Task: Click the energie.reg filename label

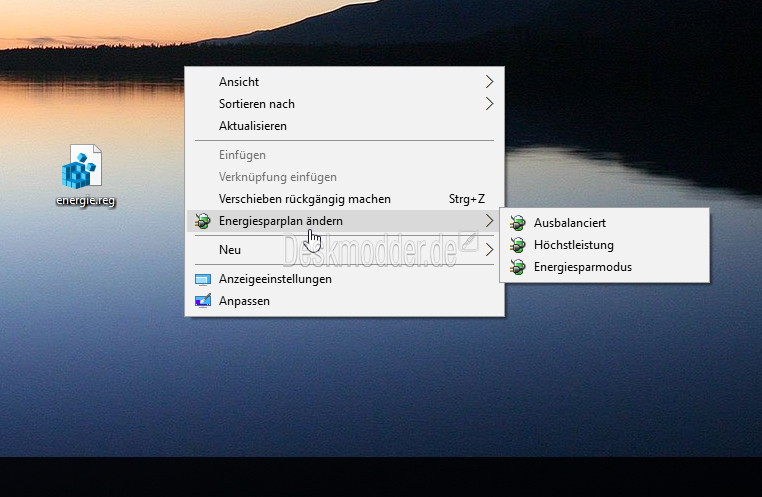Action: tap(86, 200)
